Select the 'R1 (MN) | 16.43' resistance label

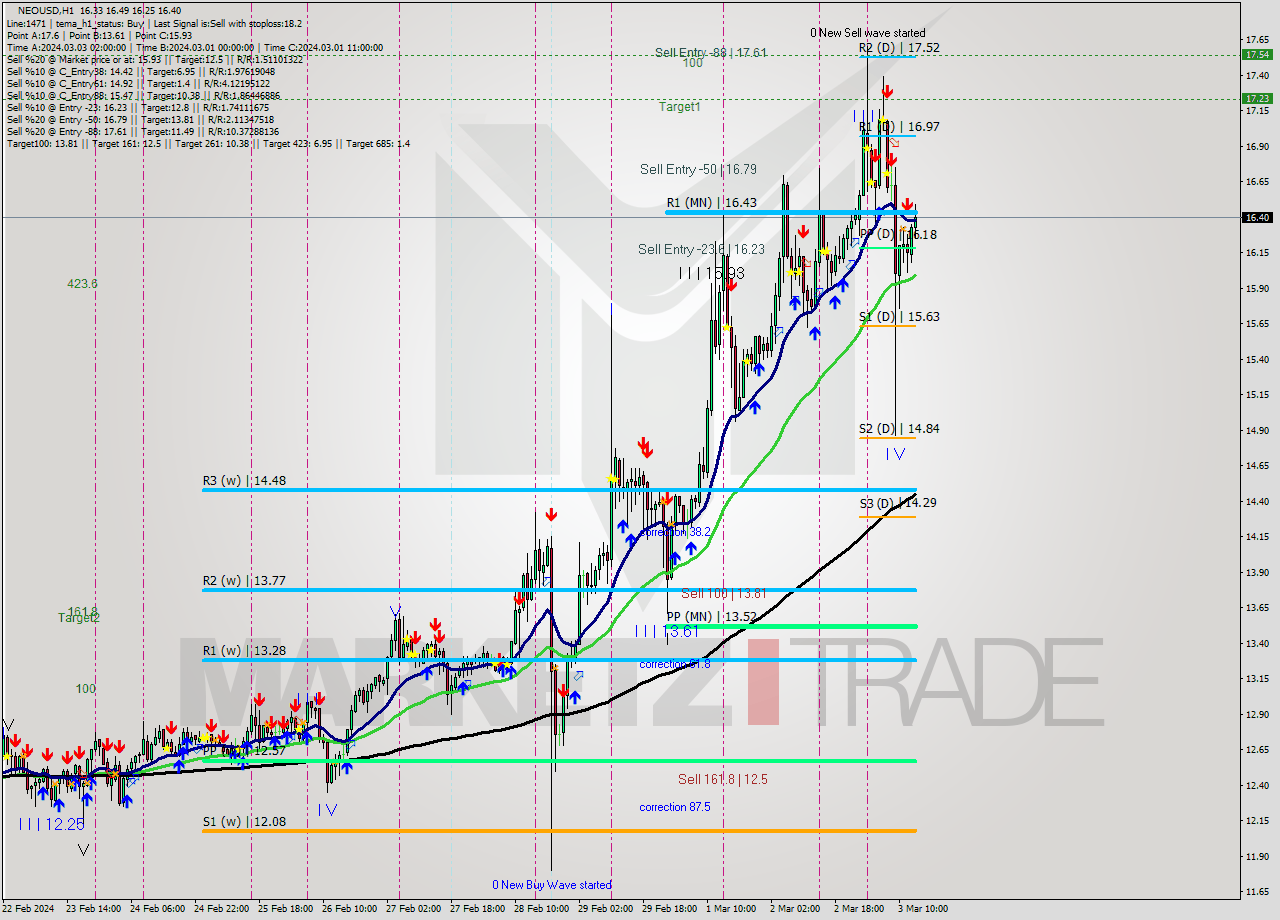click(711, 202)
